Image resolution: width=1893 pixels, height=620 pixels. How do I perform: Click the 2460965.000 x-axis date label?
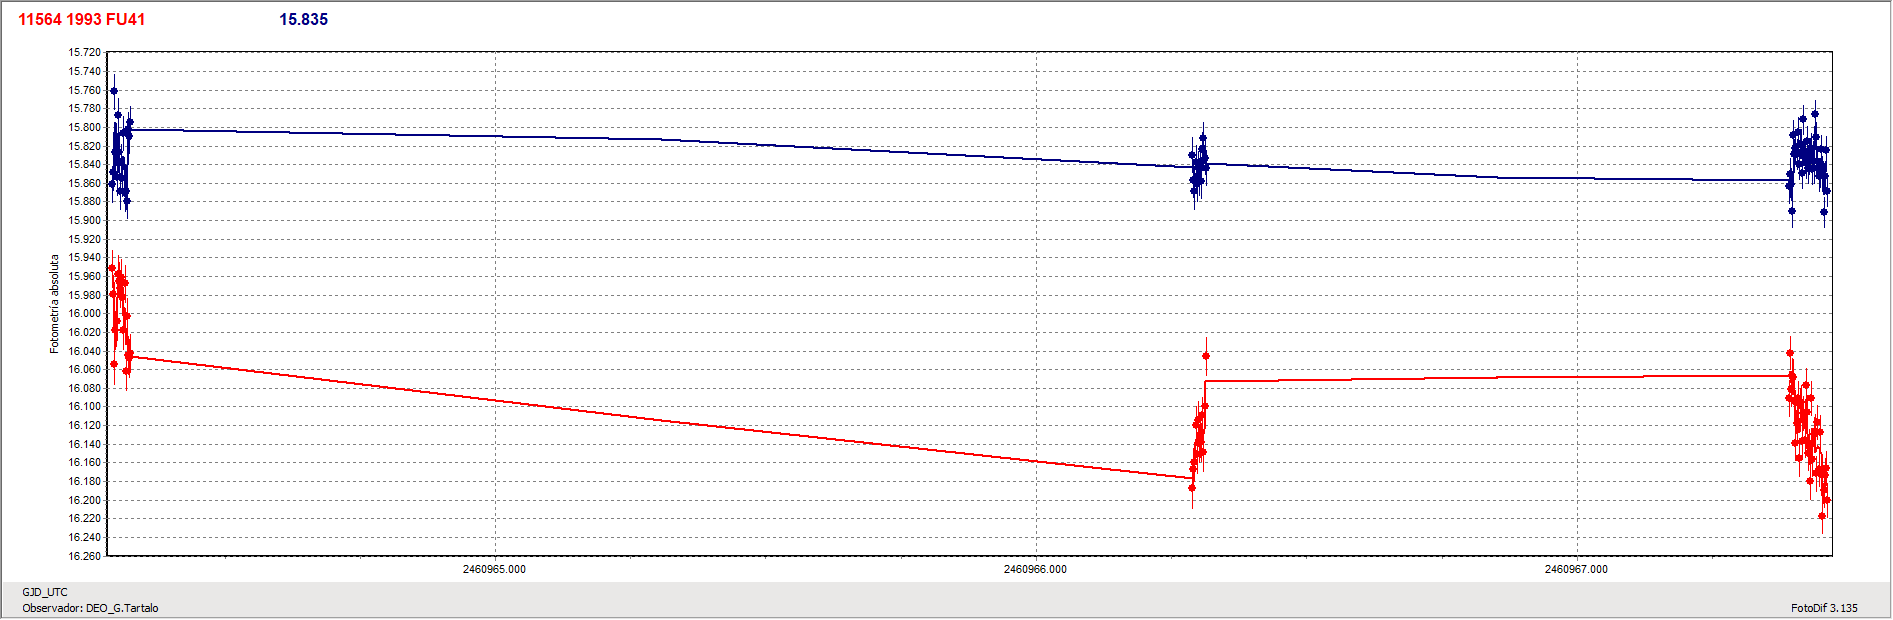pos(494,569)
